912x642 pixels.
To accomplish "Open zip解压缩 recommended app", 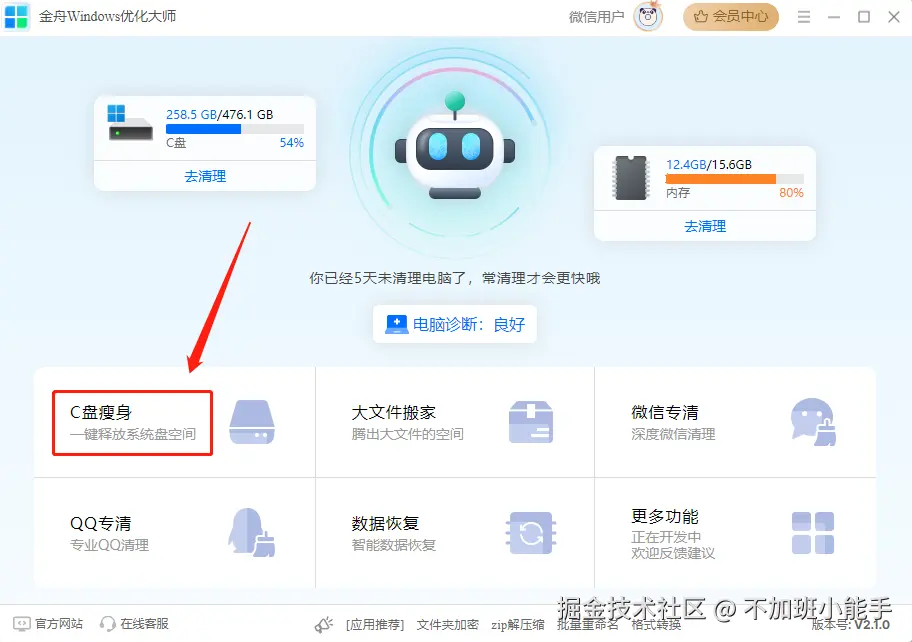I will click(x=518, y=625).
